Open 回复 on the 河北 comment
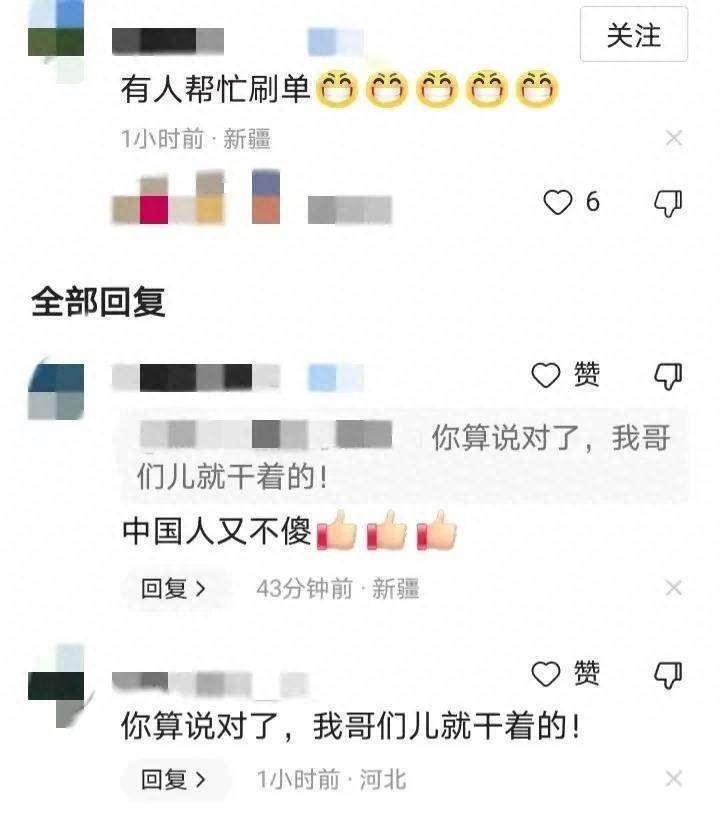The height and width of the screenshot is (830, 720). (x=173, y=780)
